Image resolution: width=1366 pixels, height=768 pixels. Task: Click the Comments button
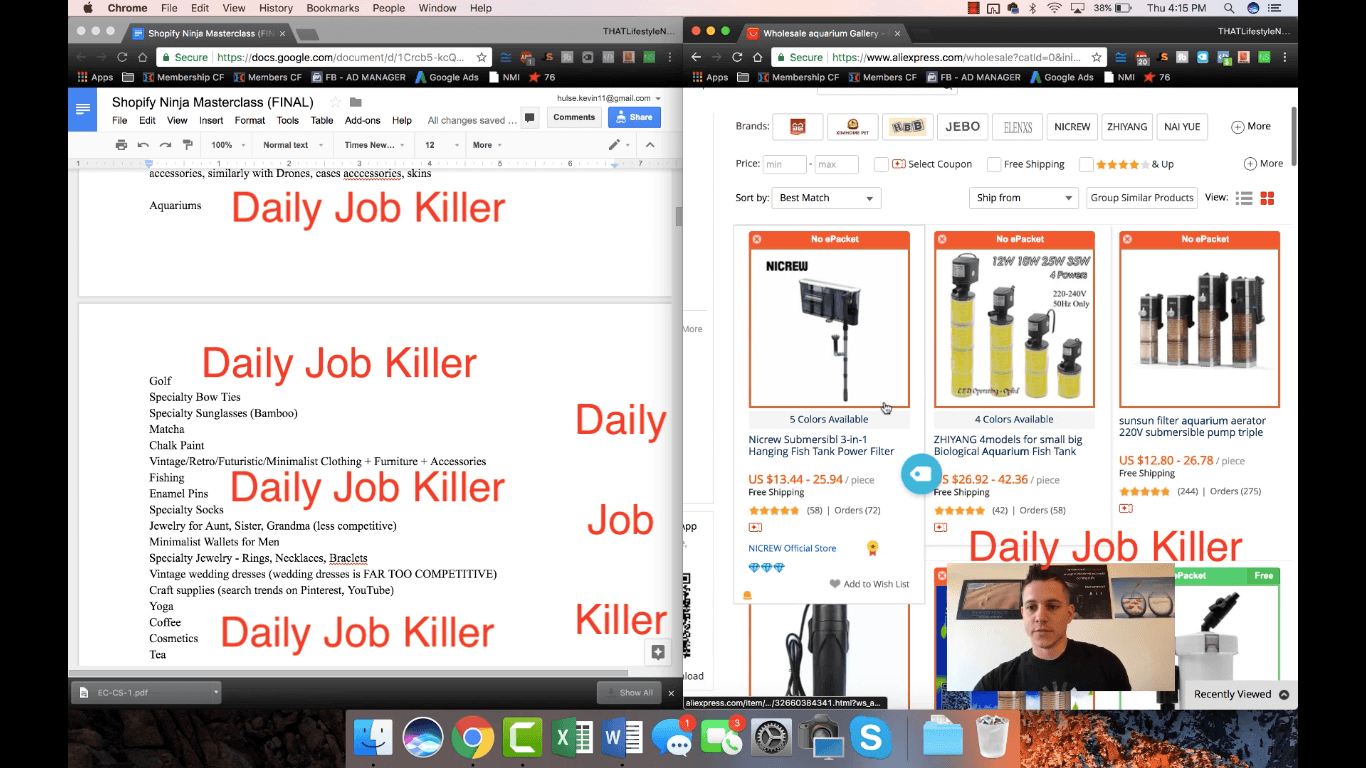click(574, 117)
